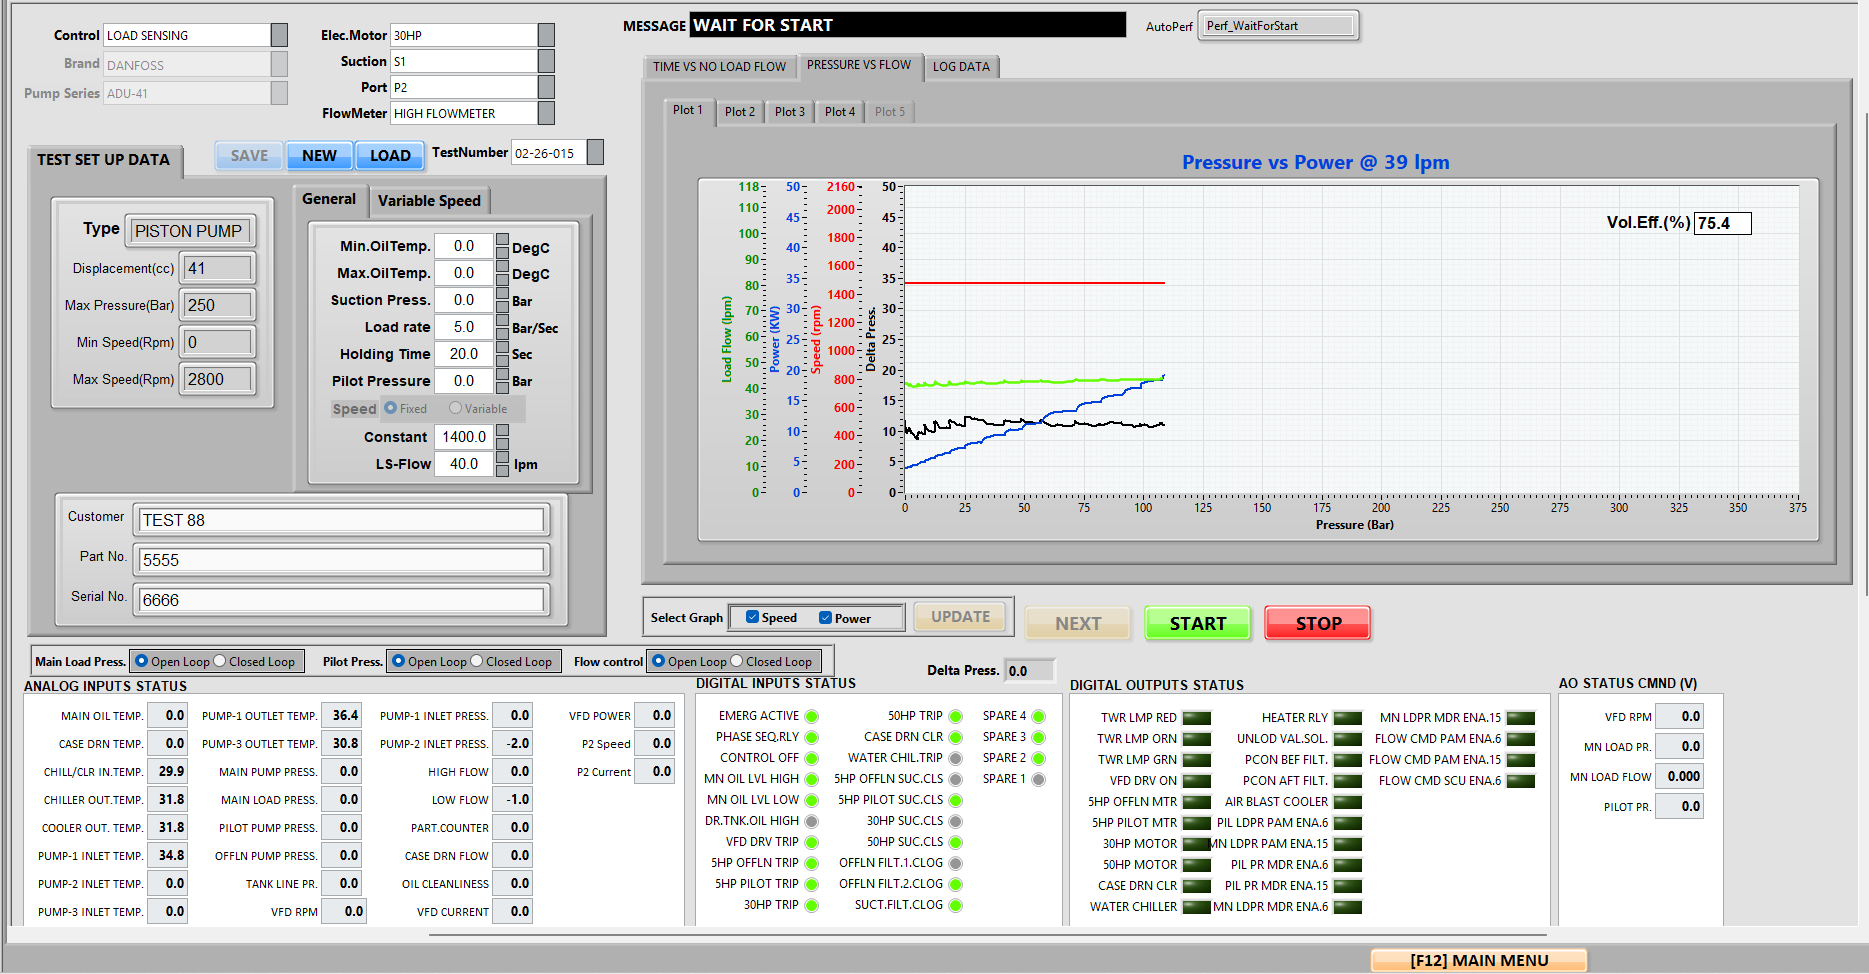Choose Variable speed radio option
The height and width of the screenshot is (974, 1869).
pos(456,408)
